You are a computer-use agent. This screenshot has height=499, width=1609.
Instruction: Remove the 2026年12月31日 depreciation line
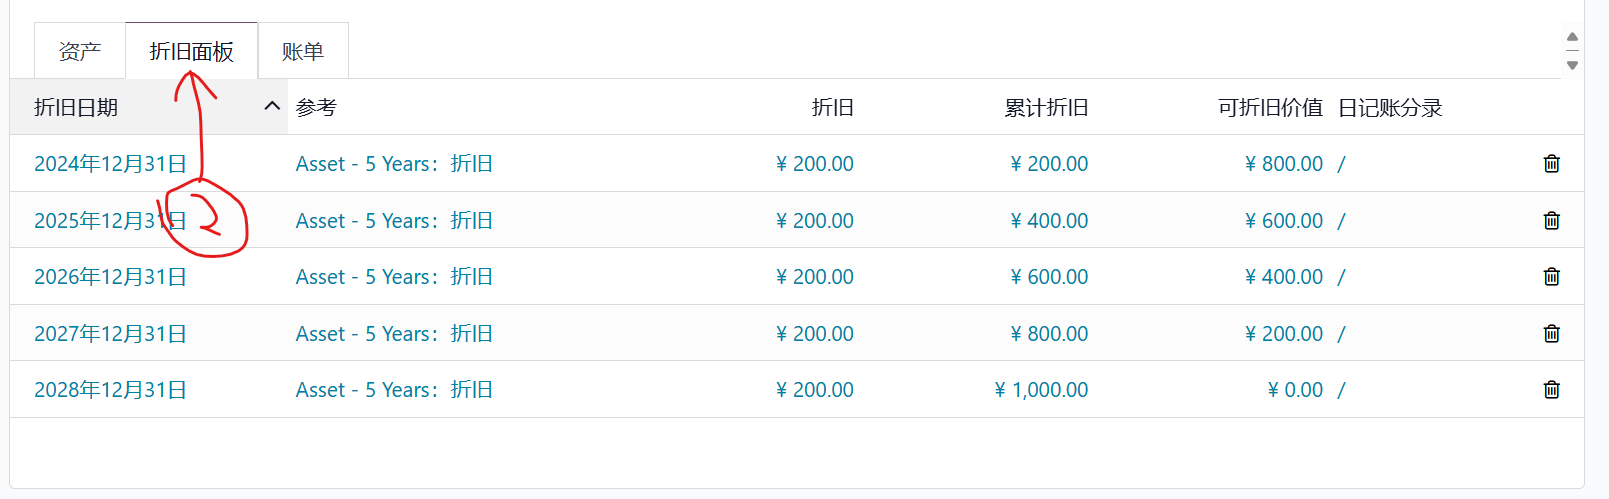[x=1551, y=277]
